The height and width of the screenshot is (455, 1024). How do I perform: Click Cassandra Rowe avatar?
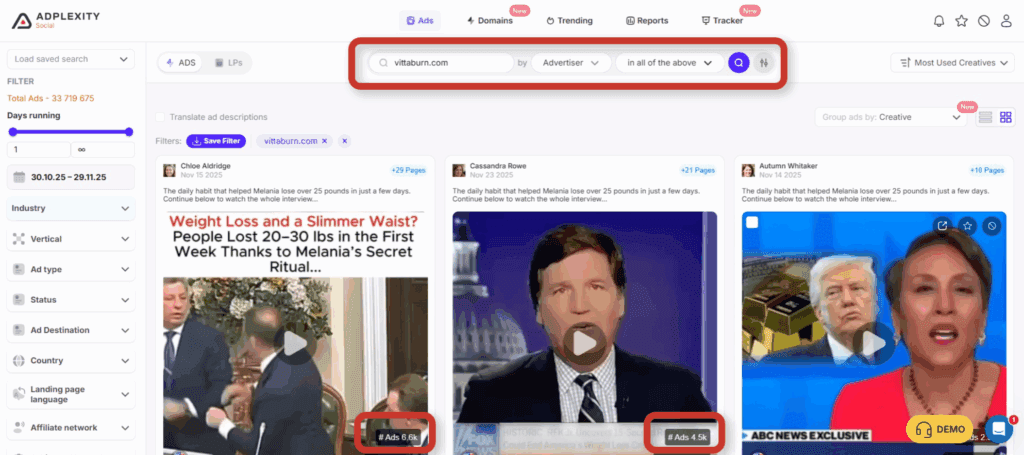tap(458, 170)
